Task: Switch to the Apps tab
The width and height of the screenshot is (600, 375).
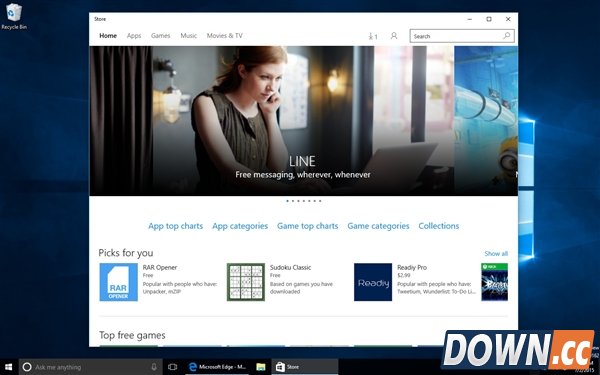Action: (134, 36)
